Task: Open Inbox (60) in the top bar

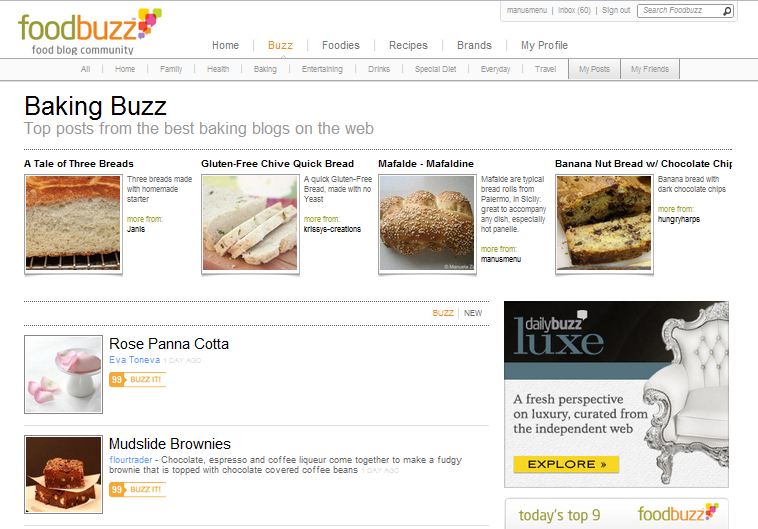Action: coord(574,10)
